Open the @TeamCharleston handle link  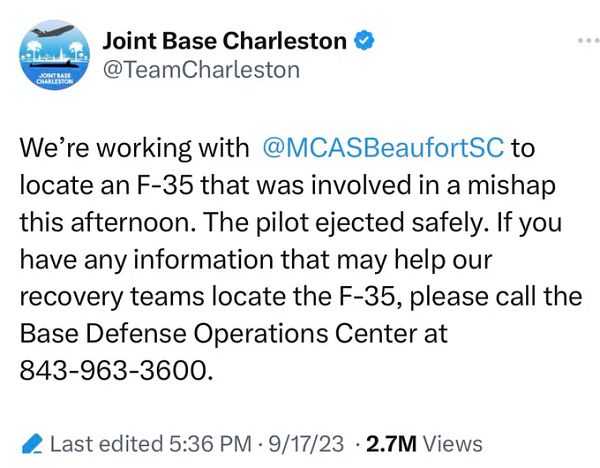[x=201, y=69]
